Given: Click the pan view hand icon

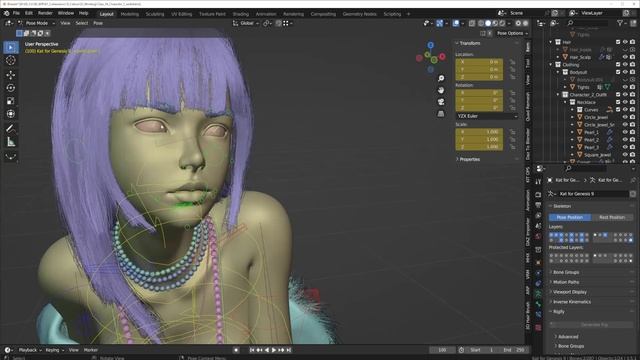Looking at the screenshot, I should pyautogui.click(x=441, y=90).
